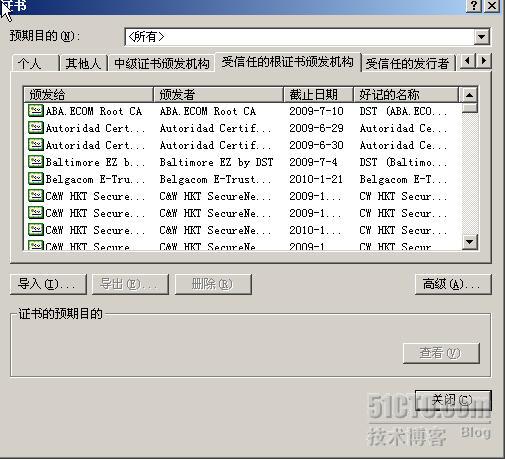Click friendly name DST (Baltimo...

click(403, 162)
